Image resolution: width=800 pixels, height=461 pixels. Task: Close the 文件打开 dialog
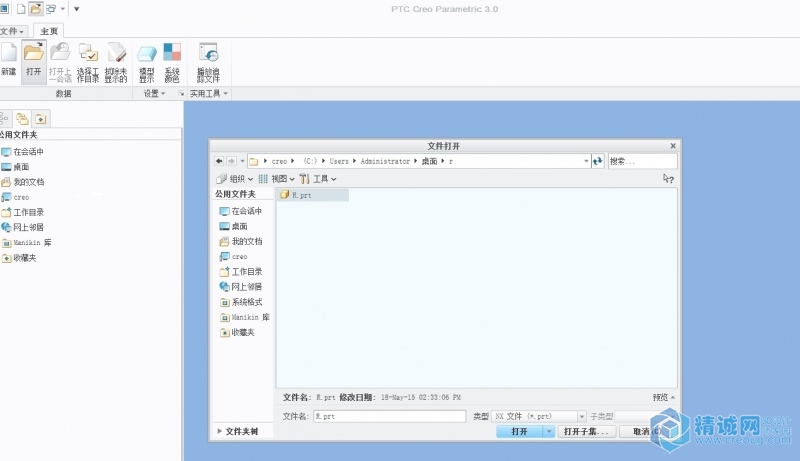click(x=673, y=146)
